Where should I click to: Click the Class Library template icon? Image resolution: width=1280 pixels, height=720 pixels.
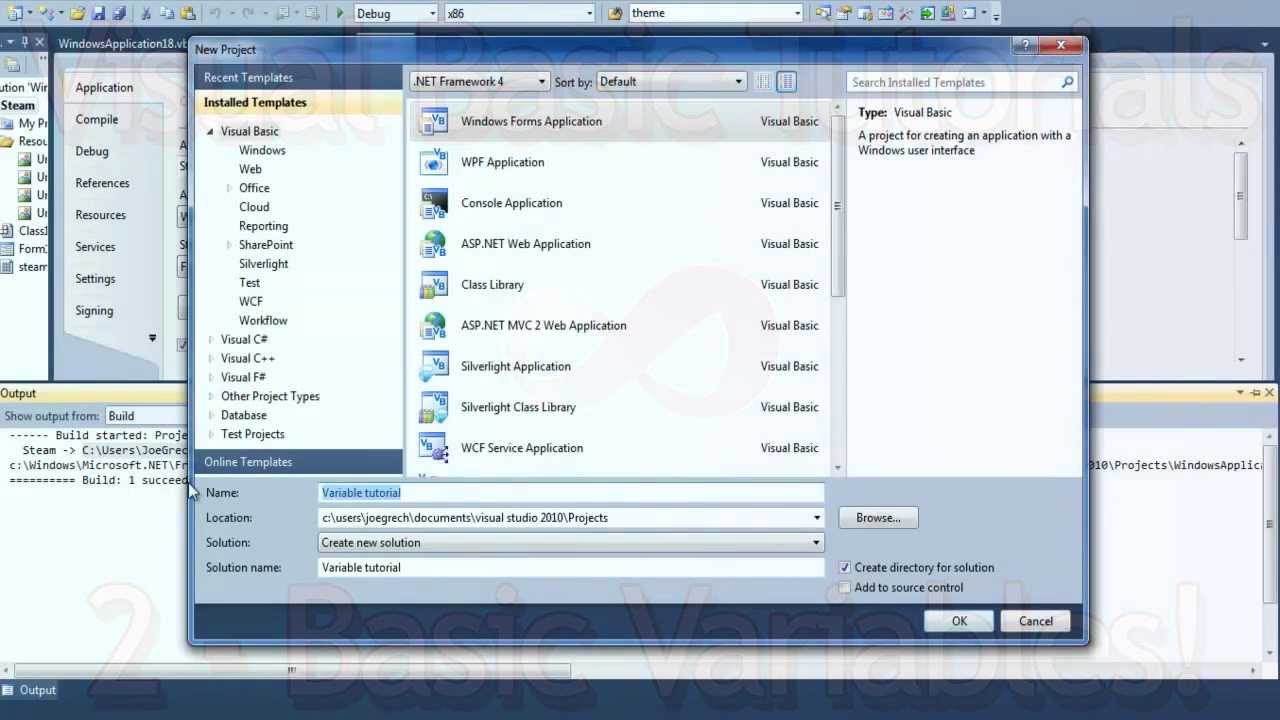point(434,285)
